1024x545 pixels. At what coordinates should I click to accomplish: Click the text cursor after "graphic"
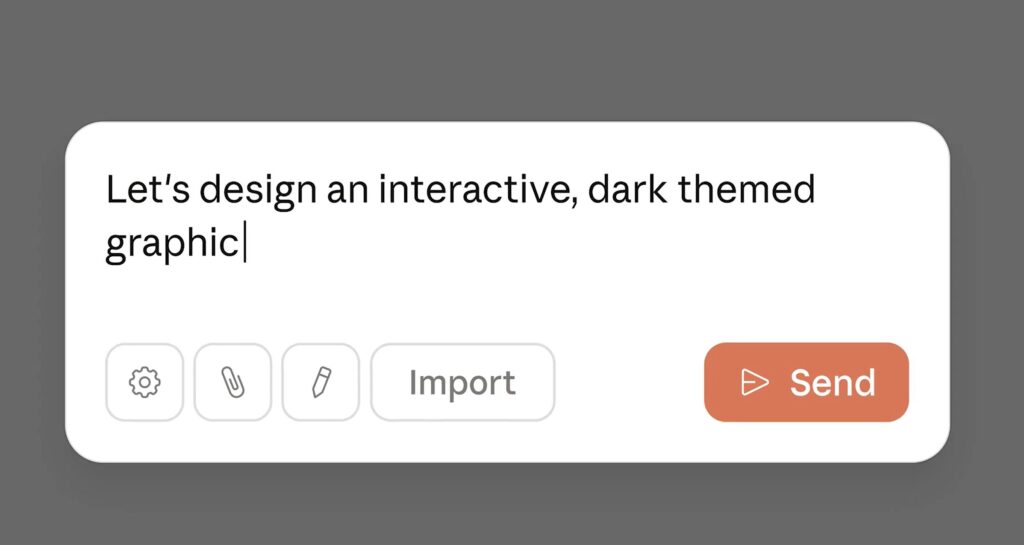tap(245, 244)
